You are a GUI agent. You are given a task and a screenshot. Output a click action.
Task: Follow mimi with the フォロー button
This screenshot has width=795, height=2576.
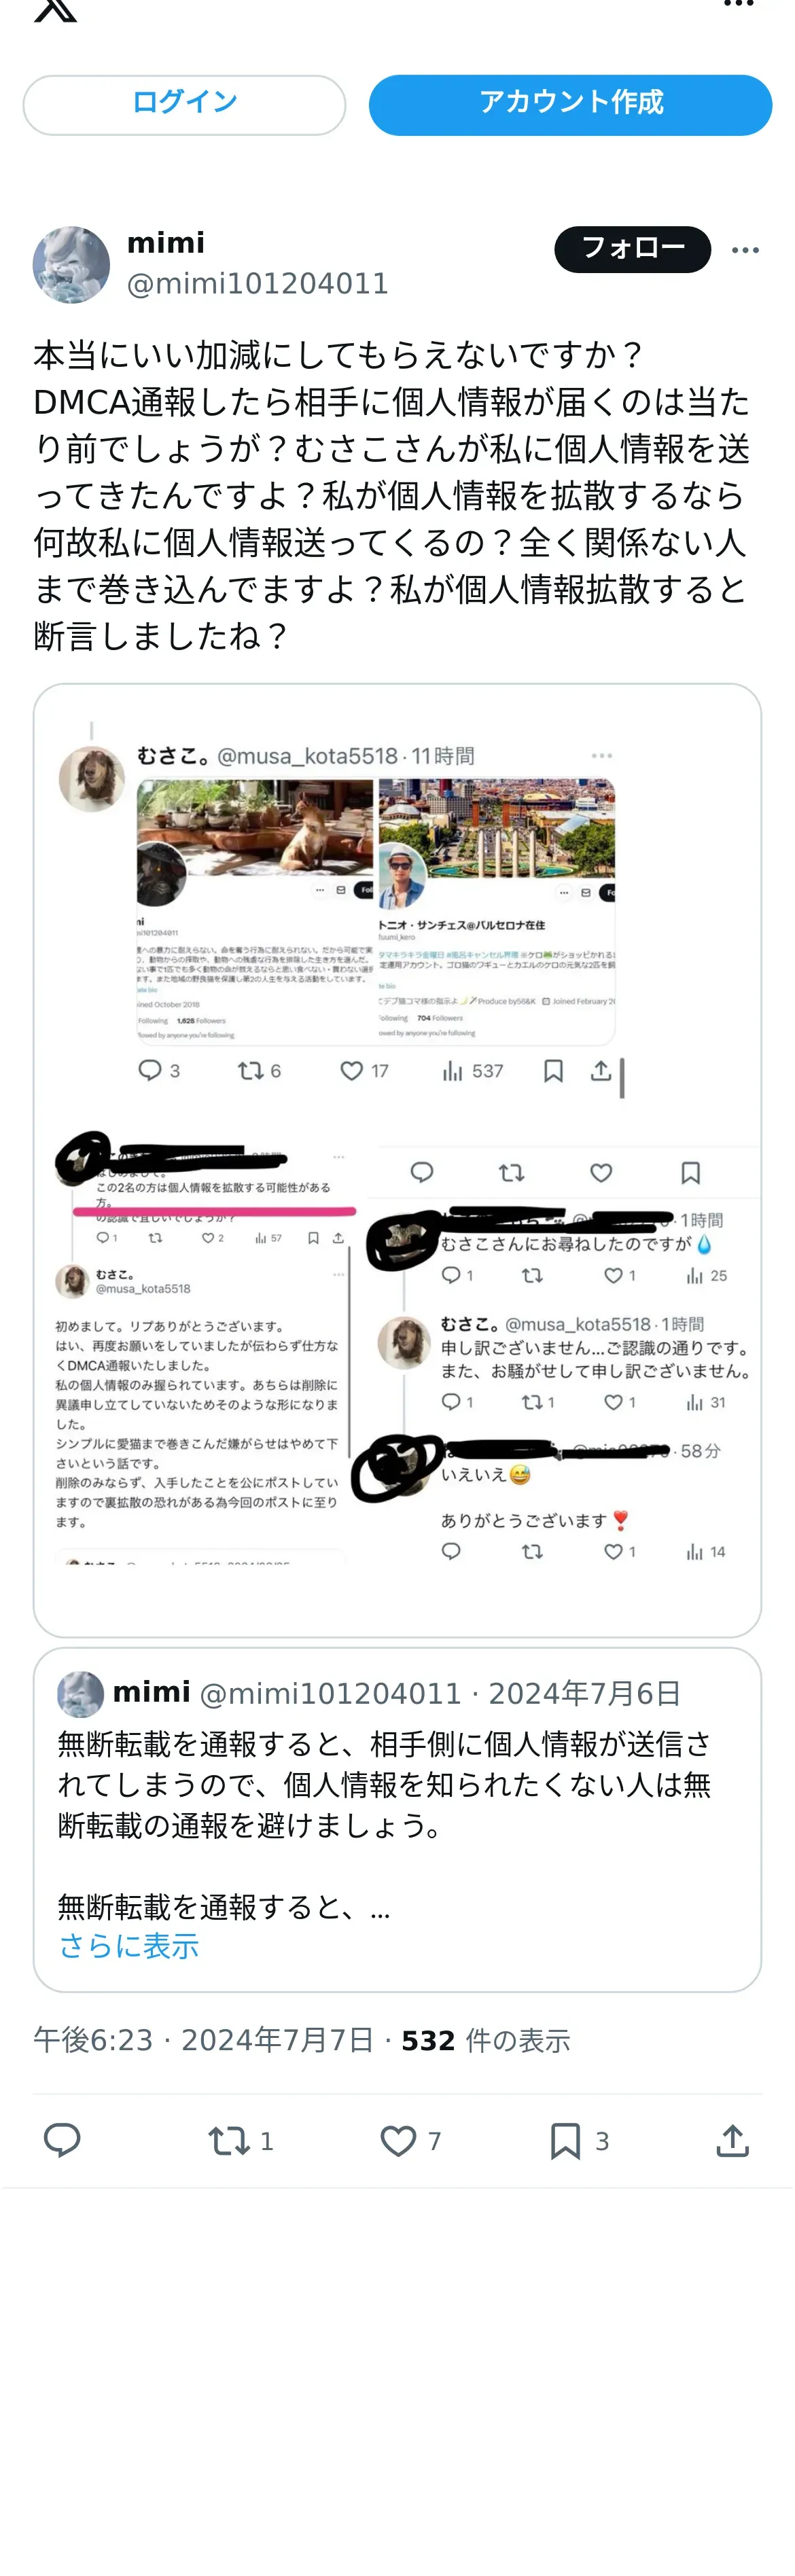pyautogui.click(x=632, y=249)
